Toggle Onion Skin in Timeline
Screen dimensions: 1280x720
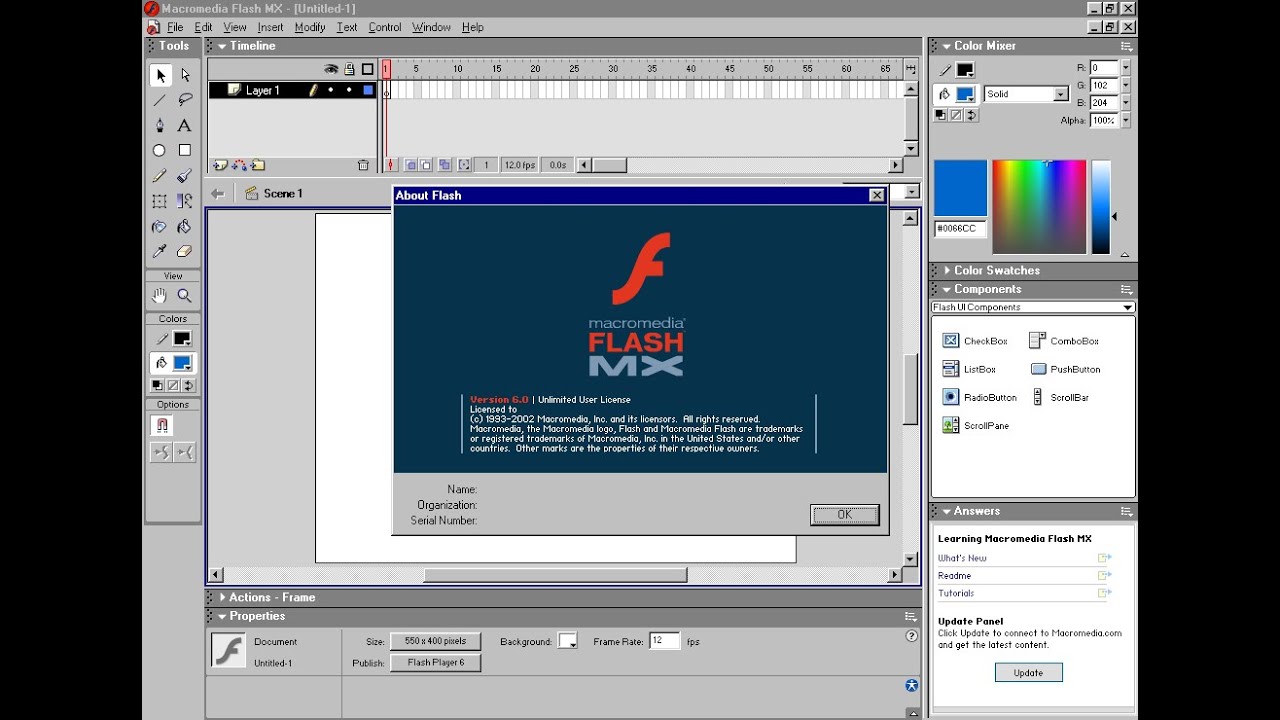pyautogui.click(x=410, y=165)
